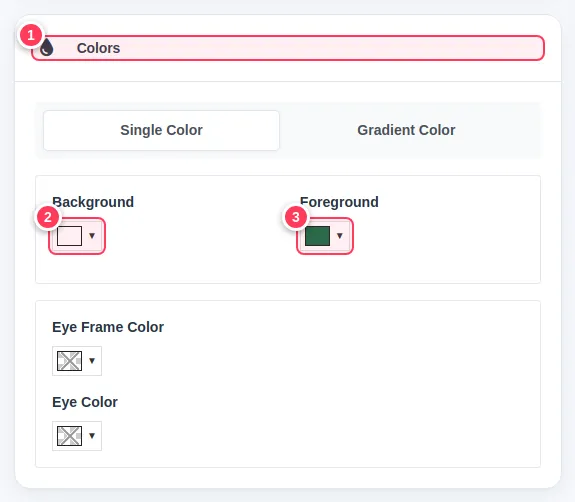Click the Eye Frame Color label
575x502 pixels.
[108, 327]
